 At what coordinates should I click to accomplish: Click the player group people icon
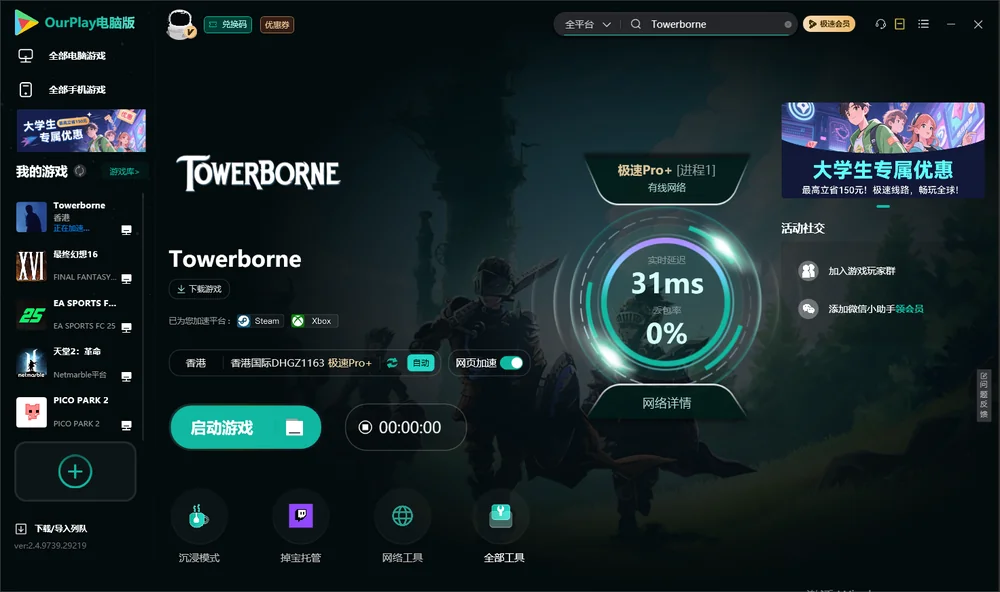(809, 271)
